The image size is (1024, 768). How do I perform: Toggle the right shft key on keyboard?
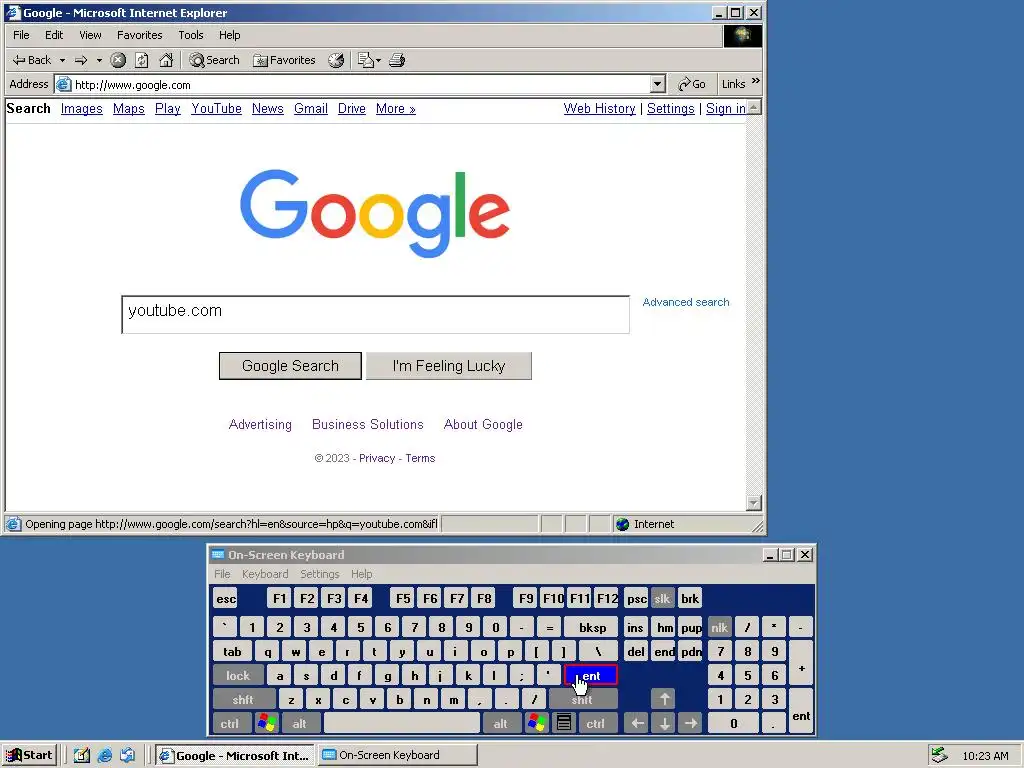[x=583, y=700]
